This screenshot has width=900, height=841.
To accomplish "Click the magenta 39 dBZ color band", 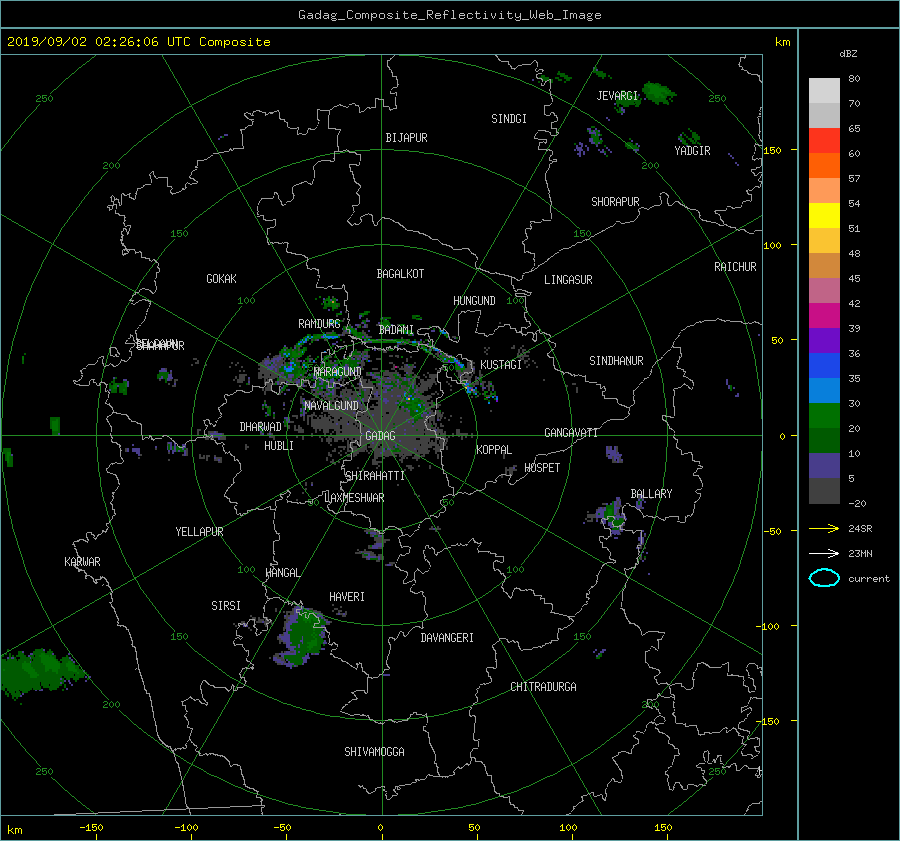I will point(824,316).
